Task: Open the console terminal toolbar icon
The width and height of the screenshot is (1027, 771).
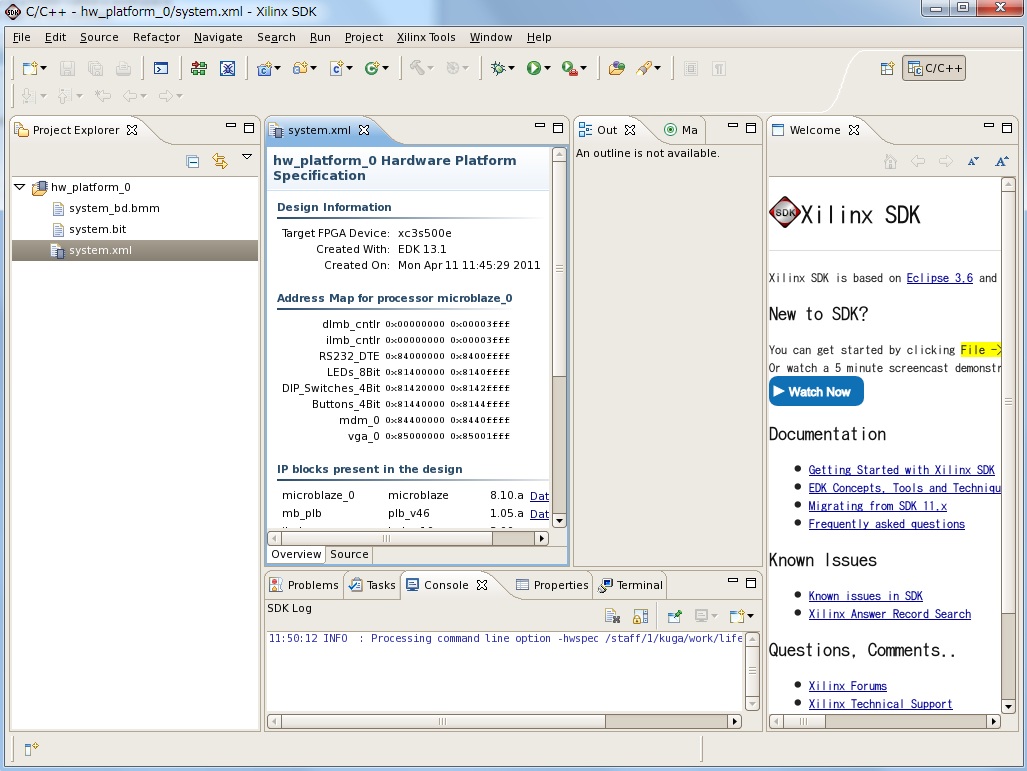Action: click(x=160, y=68)
